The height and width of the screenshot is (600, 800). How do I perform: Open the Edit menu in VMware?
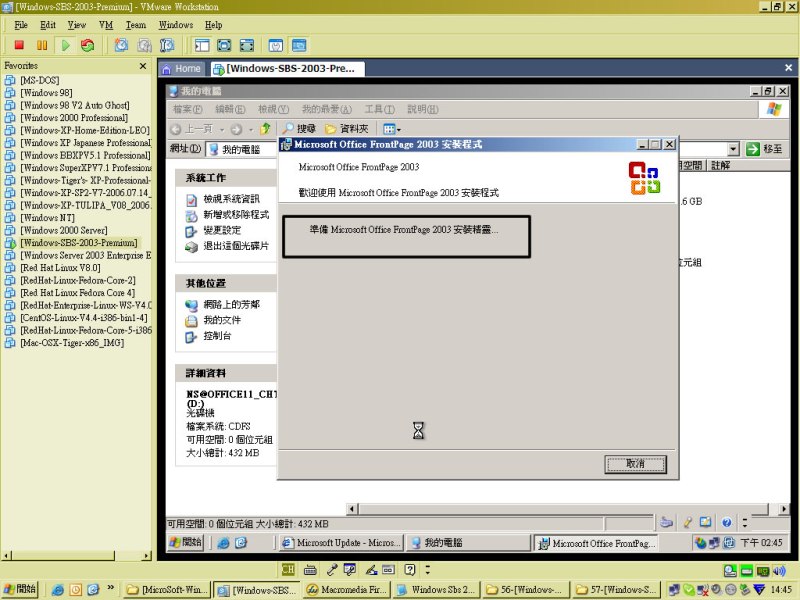click(x=48, y=25)
